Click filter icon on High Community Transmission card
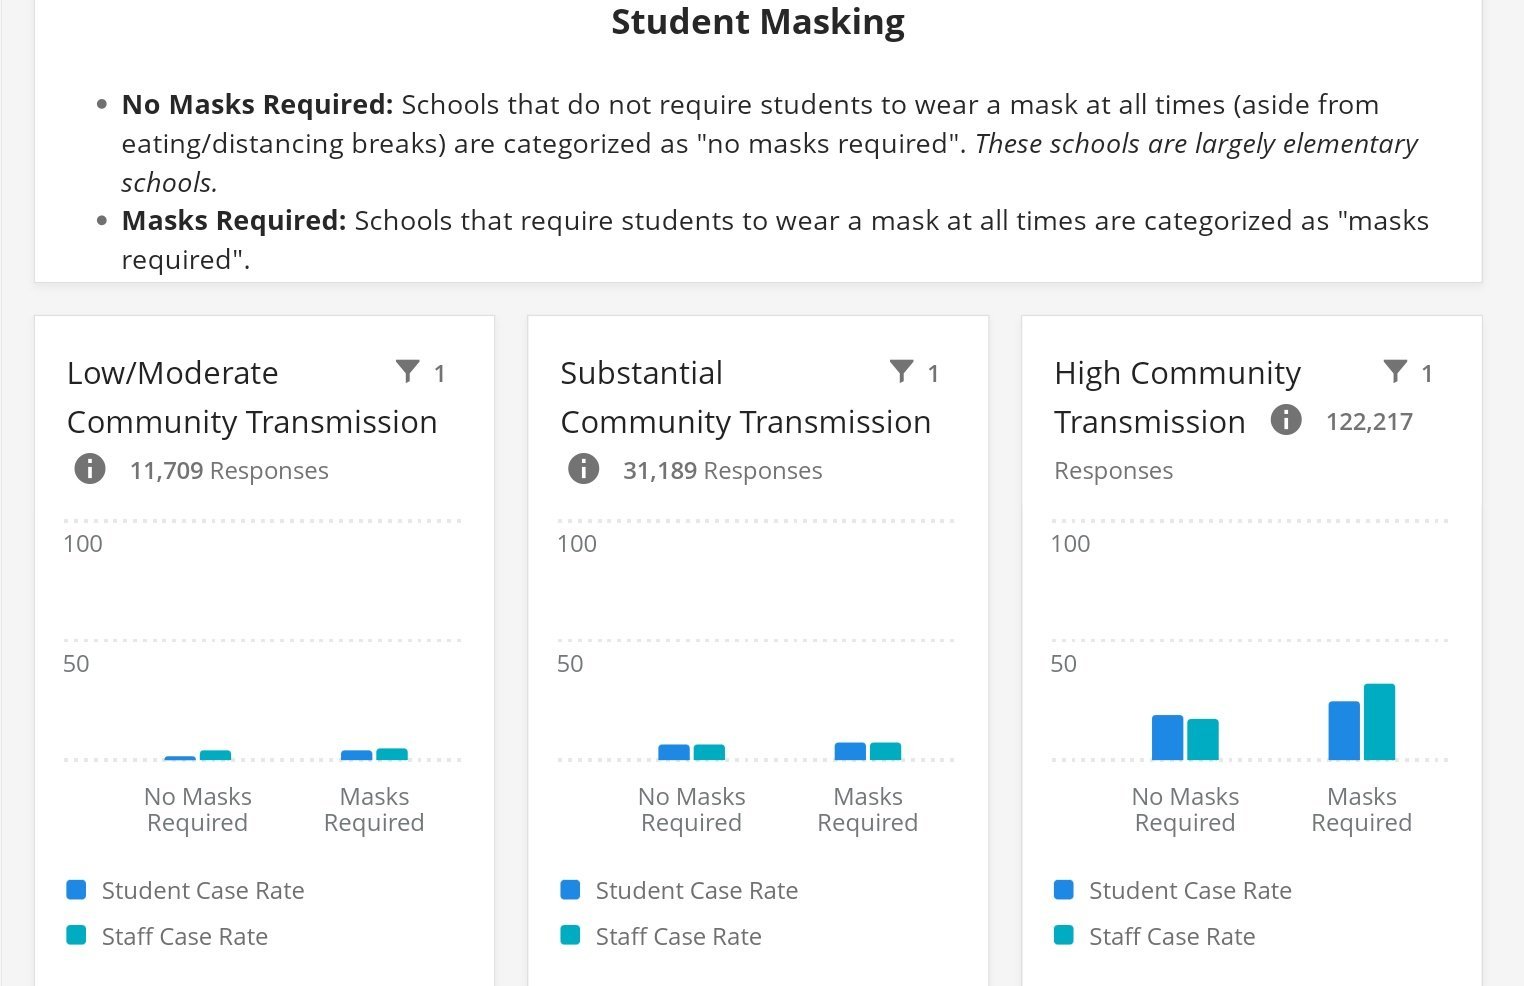1524x986 pixels. click(1395, 371)
